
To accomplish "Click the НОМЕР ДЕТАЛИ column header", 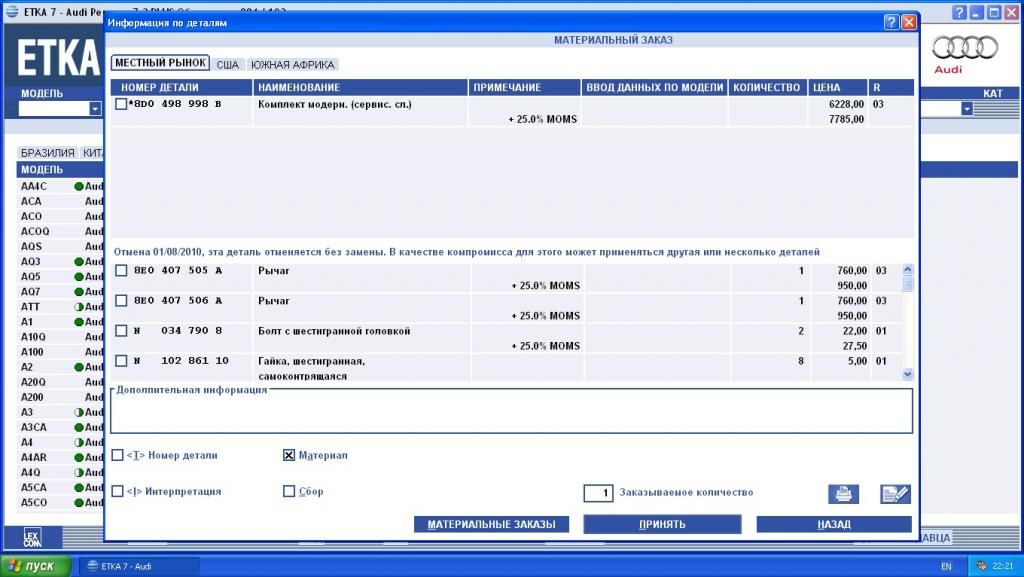I will click(x=182, y=87).
